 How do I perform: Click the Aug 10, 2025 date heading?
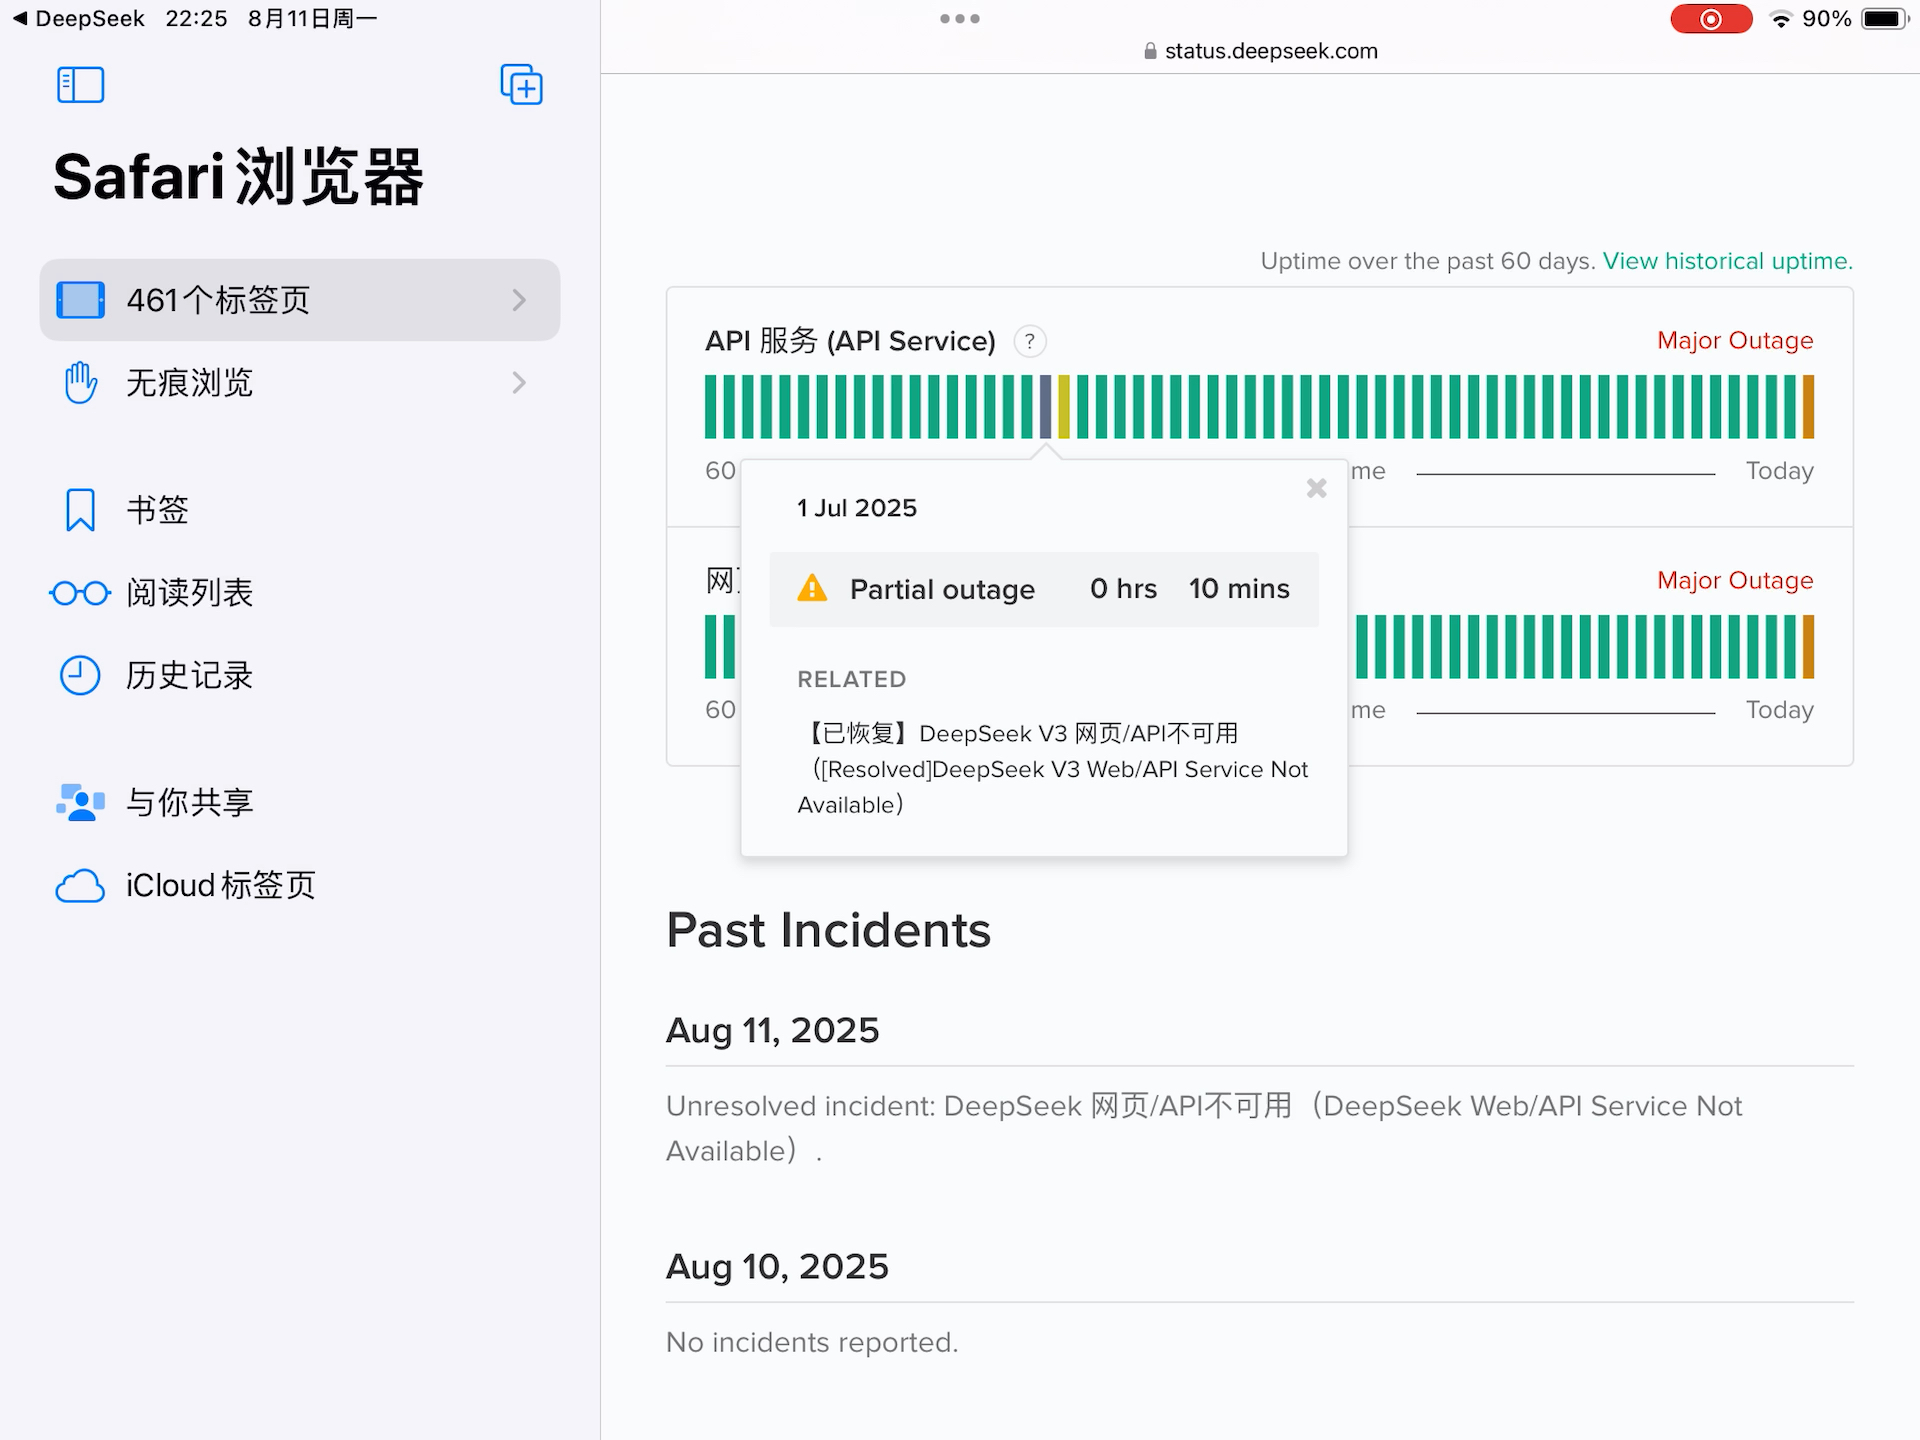pyautogui.click(x=777, y=1266)
